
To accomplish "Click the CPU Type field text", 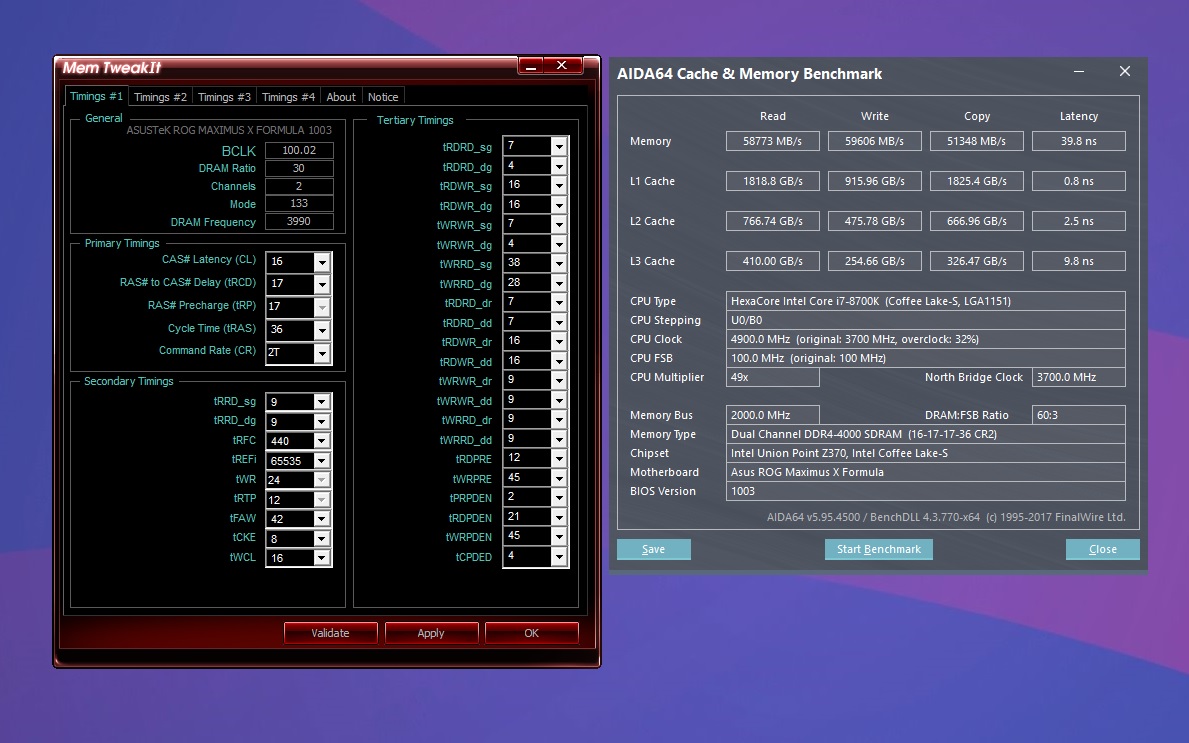I will [x=926, y=301].
